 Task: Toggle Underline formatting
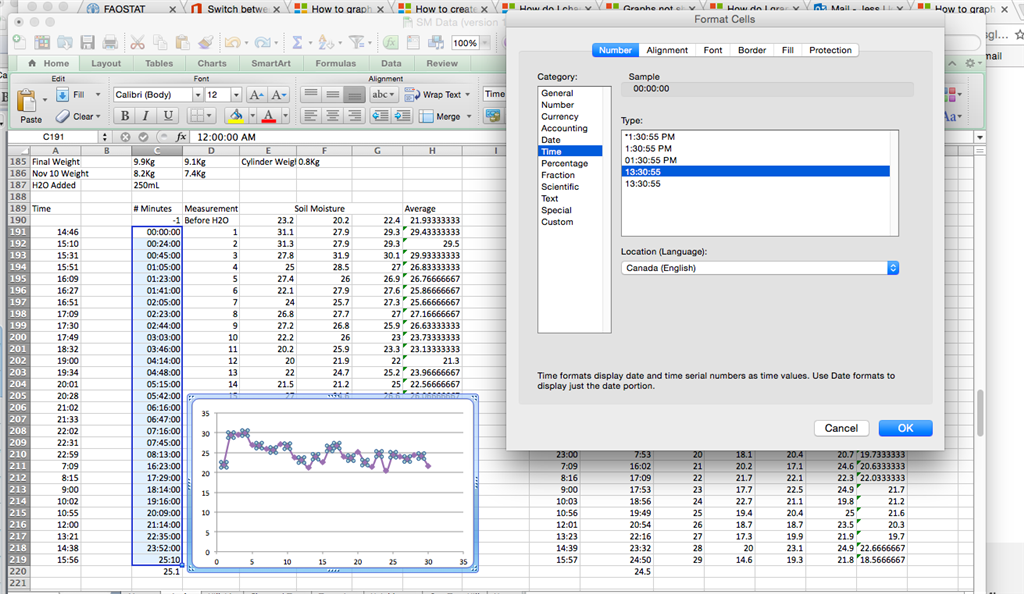point(168,116)
